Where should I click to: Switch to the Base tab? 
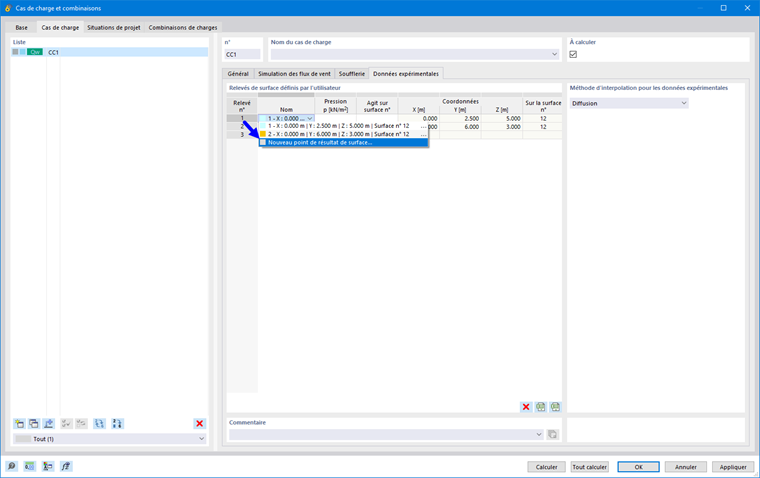pos(21,28)
